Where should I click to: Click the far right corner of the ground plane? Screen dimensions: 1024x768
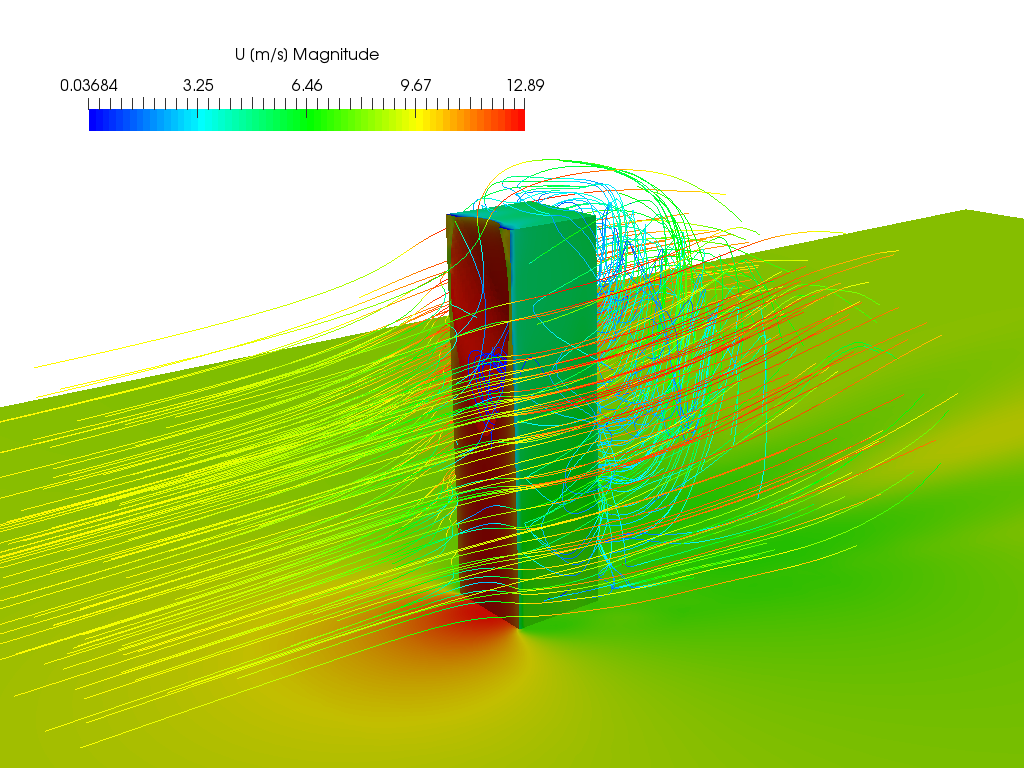coord(966,211)
